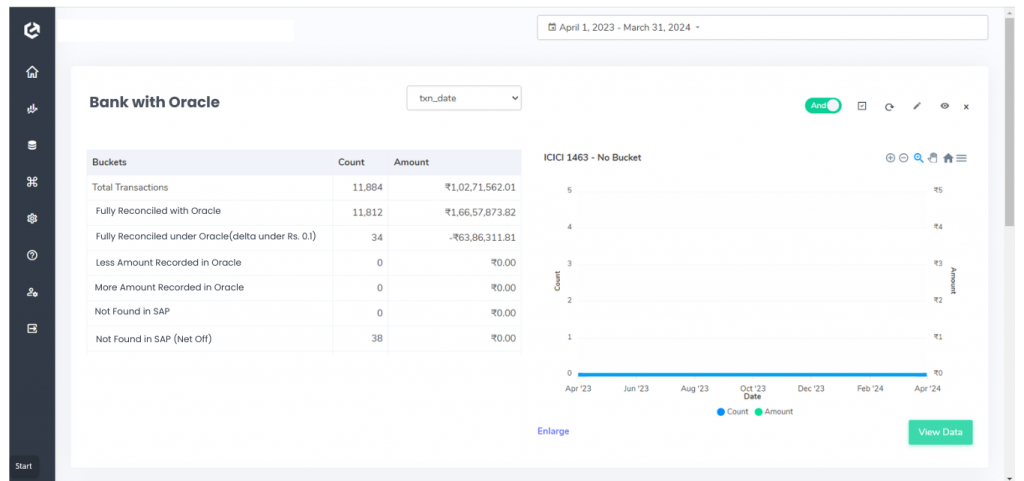1024x481 pixels.
Task: Select the Fully Reconciled with Oracle row
Action: (x=304, y=212)
